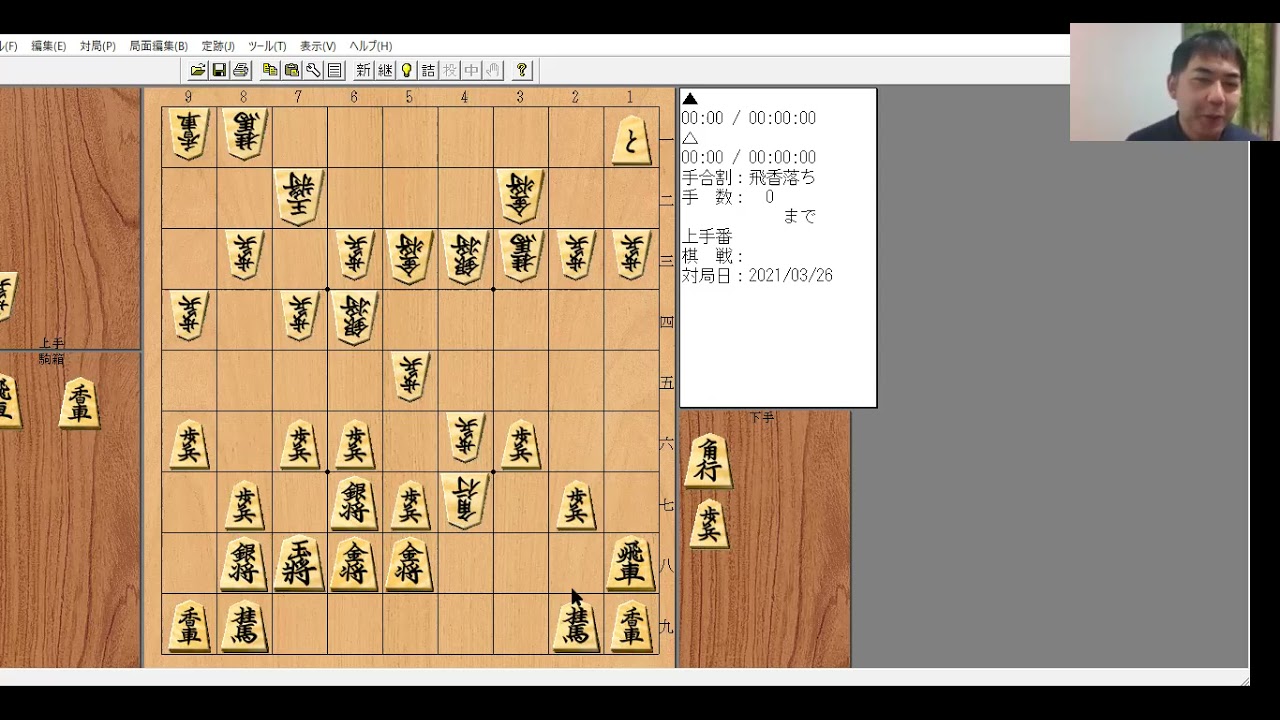The width and height of the screenshot is (1280, 720).
Task: Select the opponent silver on square 4三
Action: [x=464, y=257]
